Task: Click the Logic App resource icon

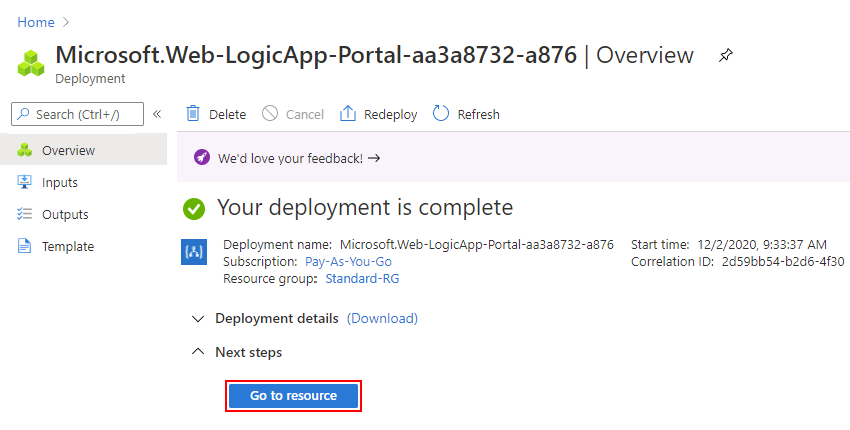Action: 193,252
